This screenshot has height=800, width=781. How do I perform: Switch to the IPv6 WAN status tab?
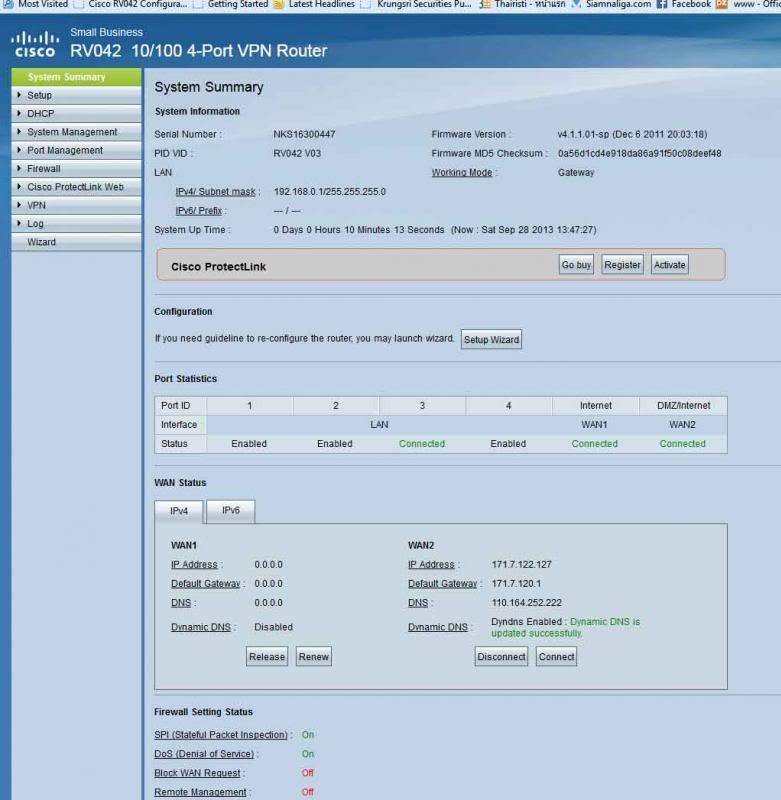[x=230, y=510]
